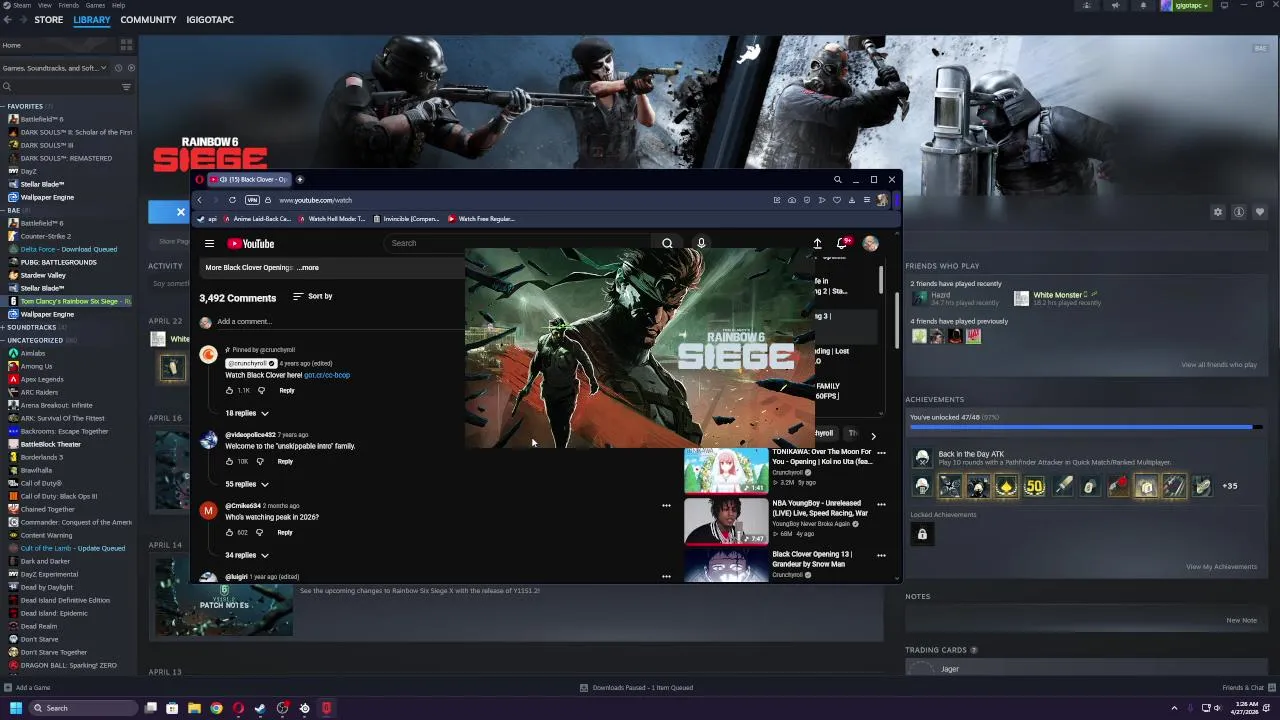Show hidden icons in system tray

(x=1174, y=708)
